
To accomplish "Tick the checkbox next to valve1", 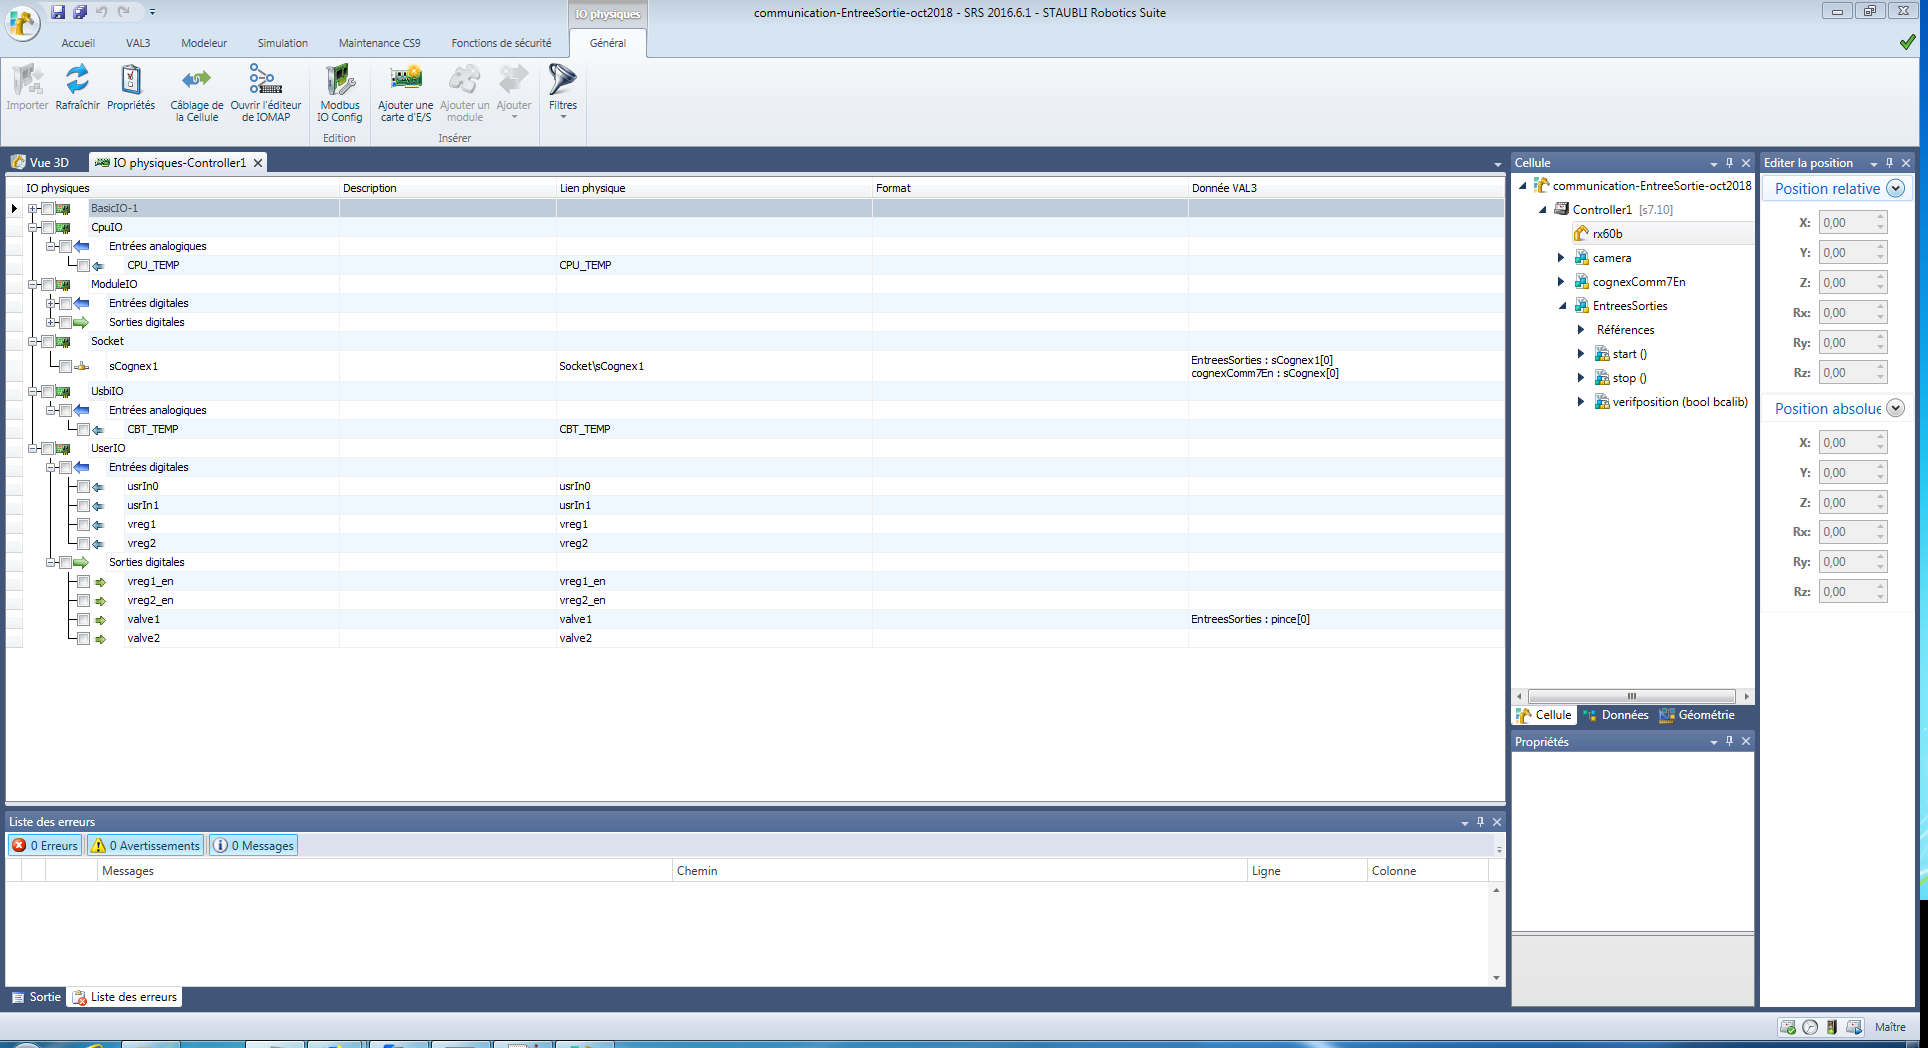I will point(84,620).
